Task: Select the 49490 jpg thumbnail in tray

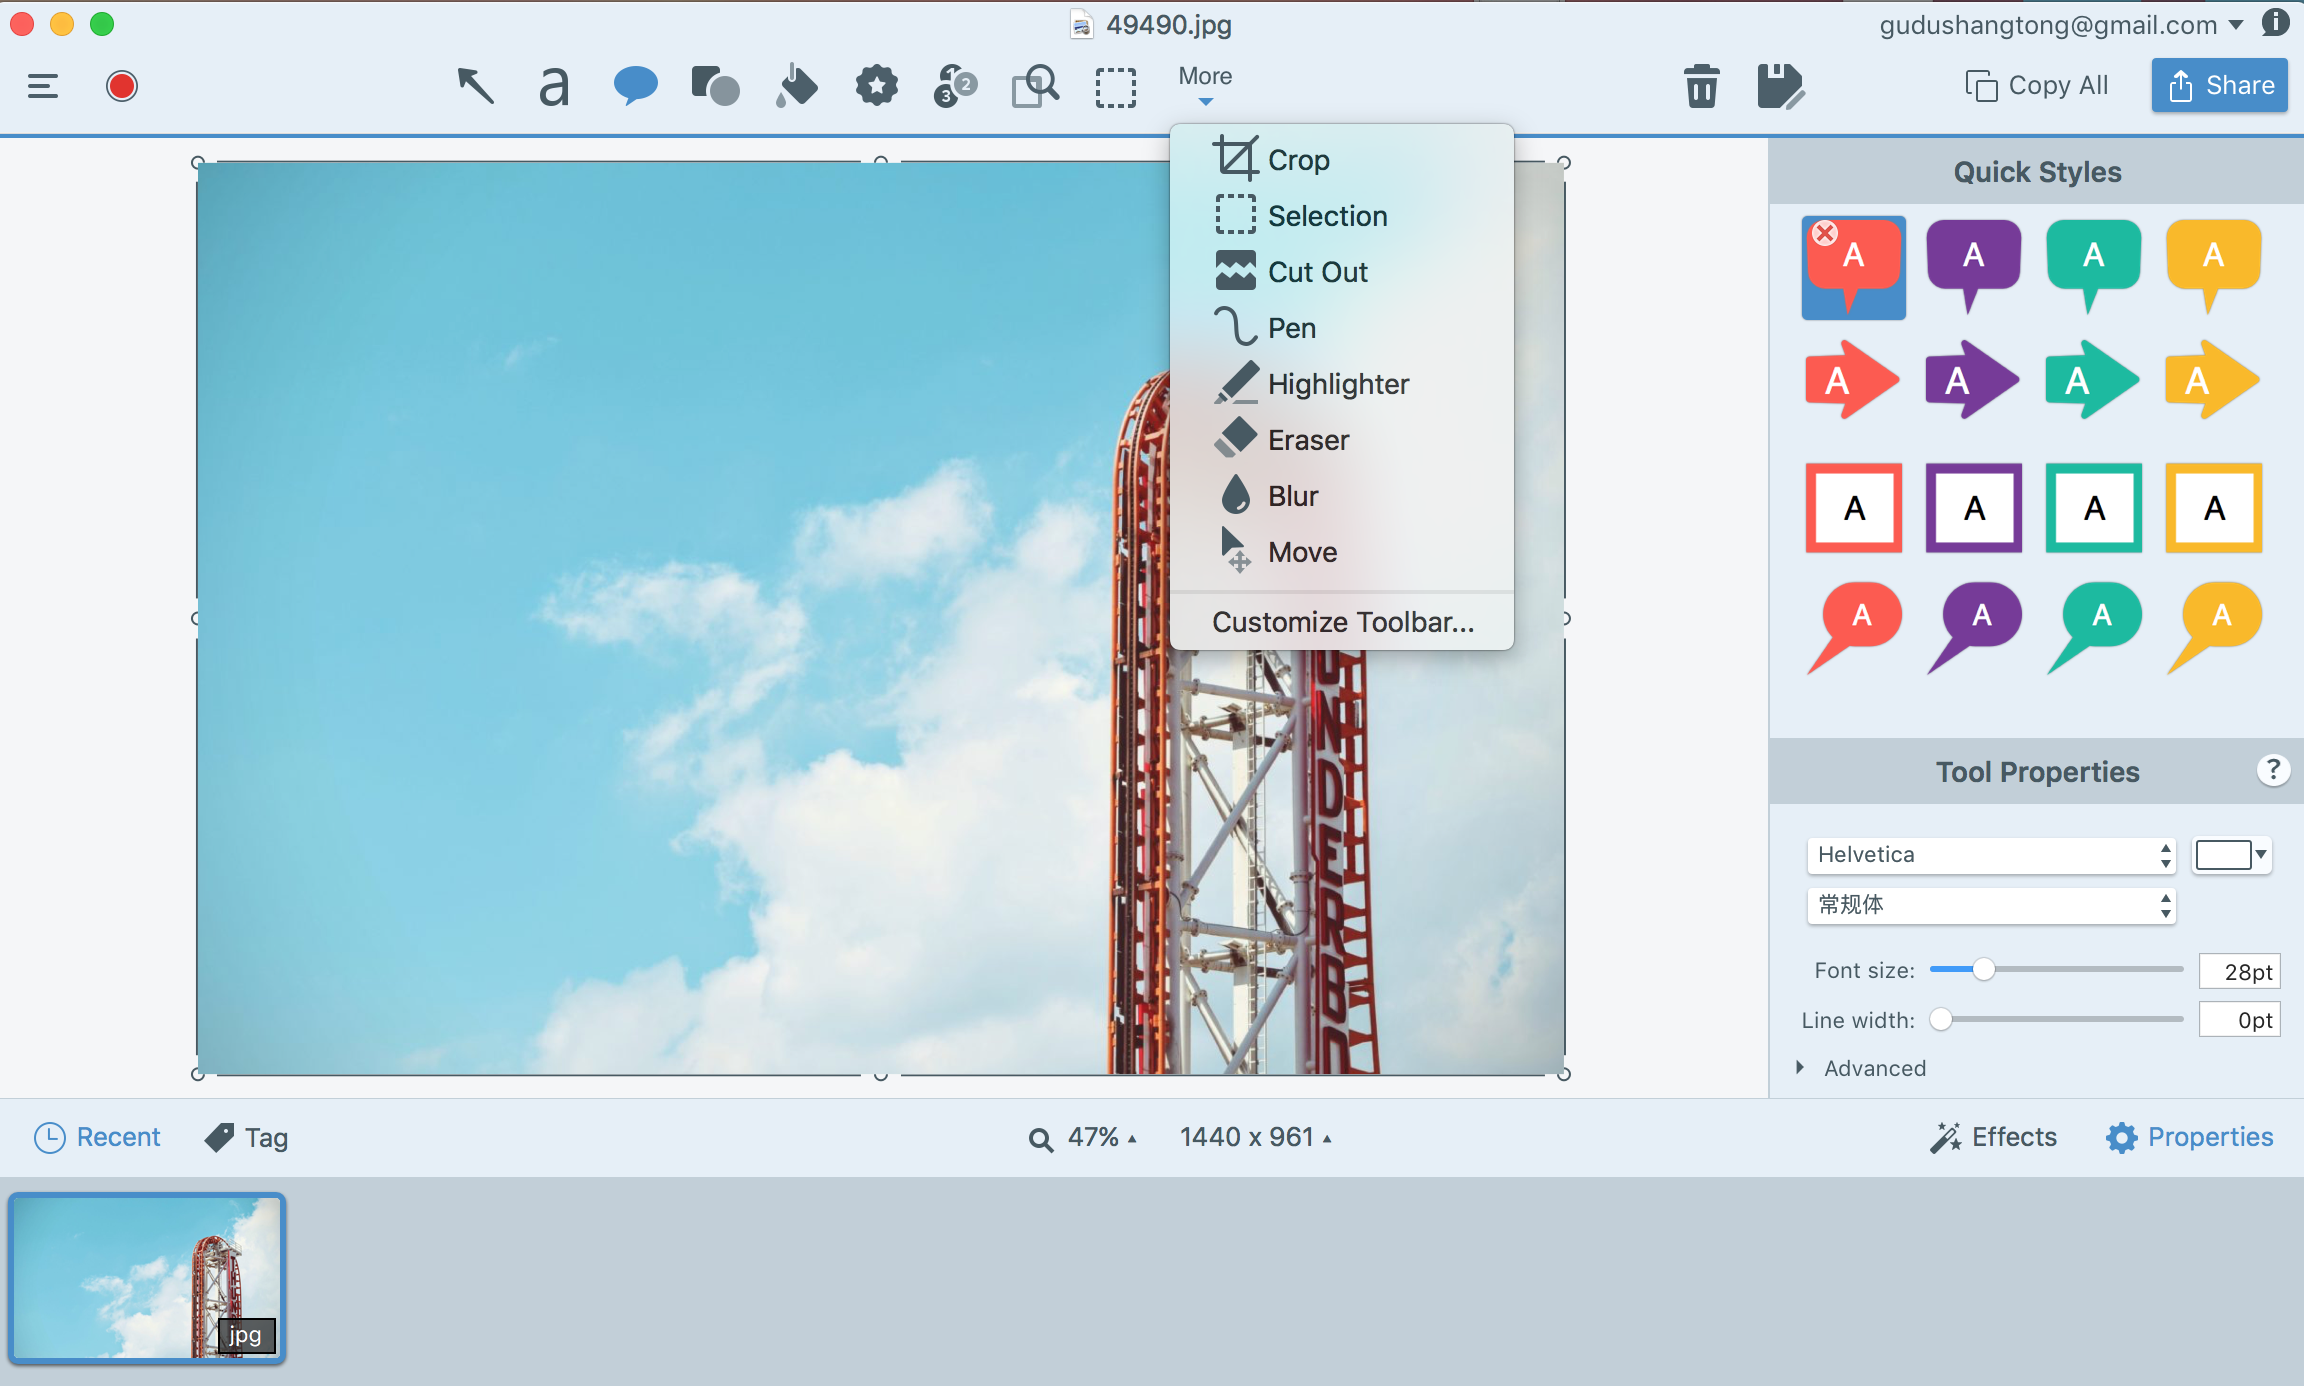Action: click(x=147, y=1278)
